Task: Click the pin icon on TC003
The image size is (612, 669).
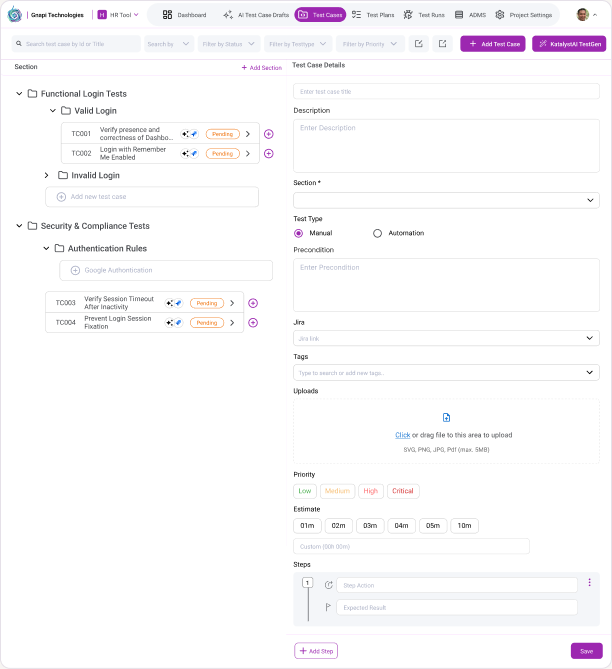Action: [x=178, y=303]
